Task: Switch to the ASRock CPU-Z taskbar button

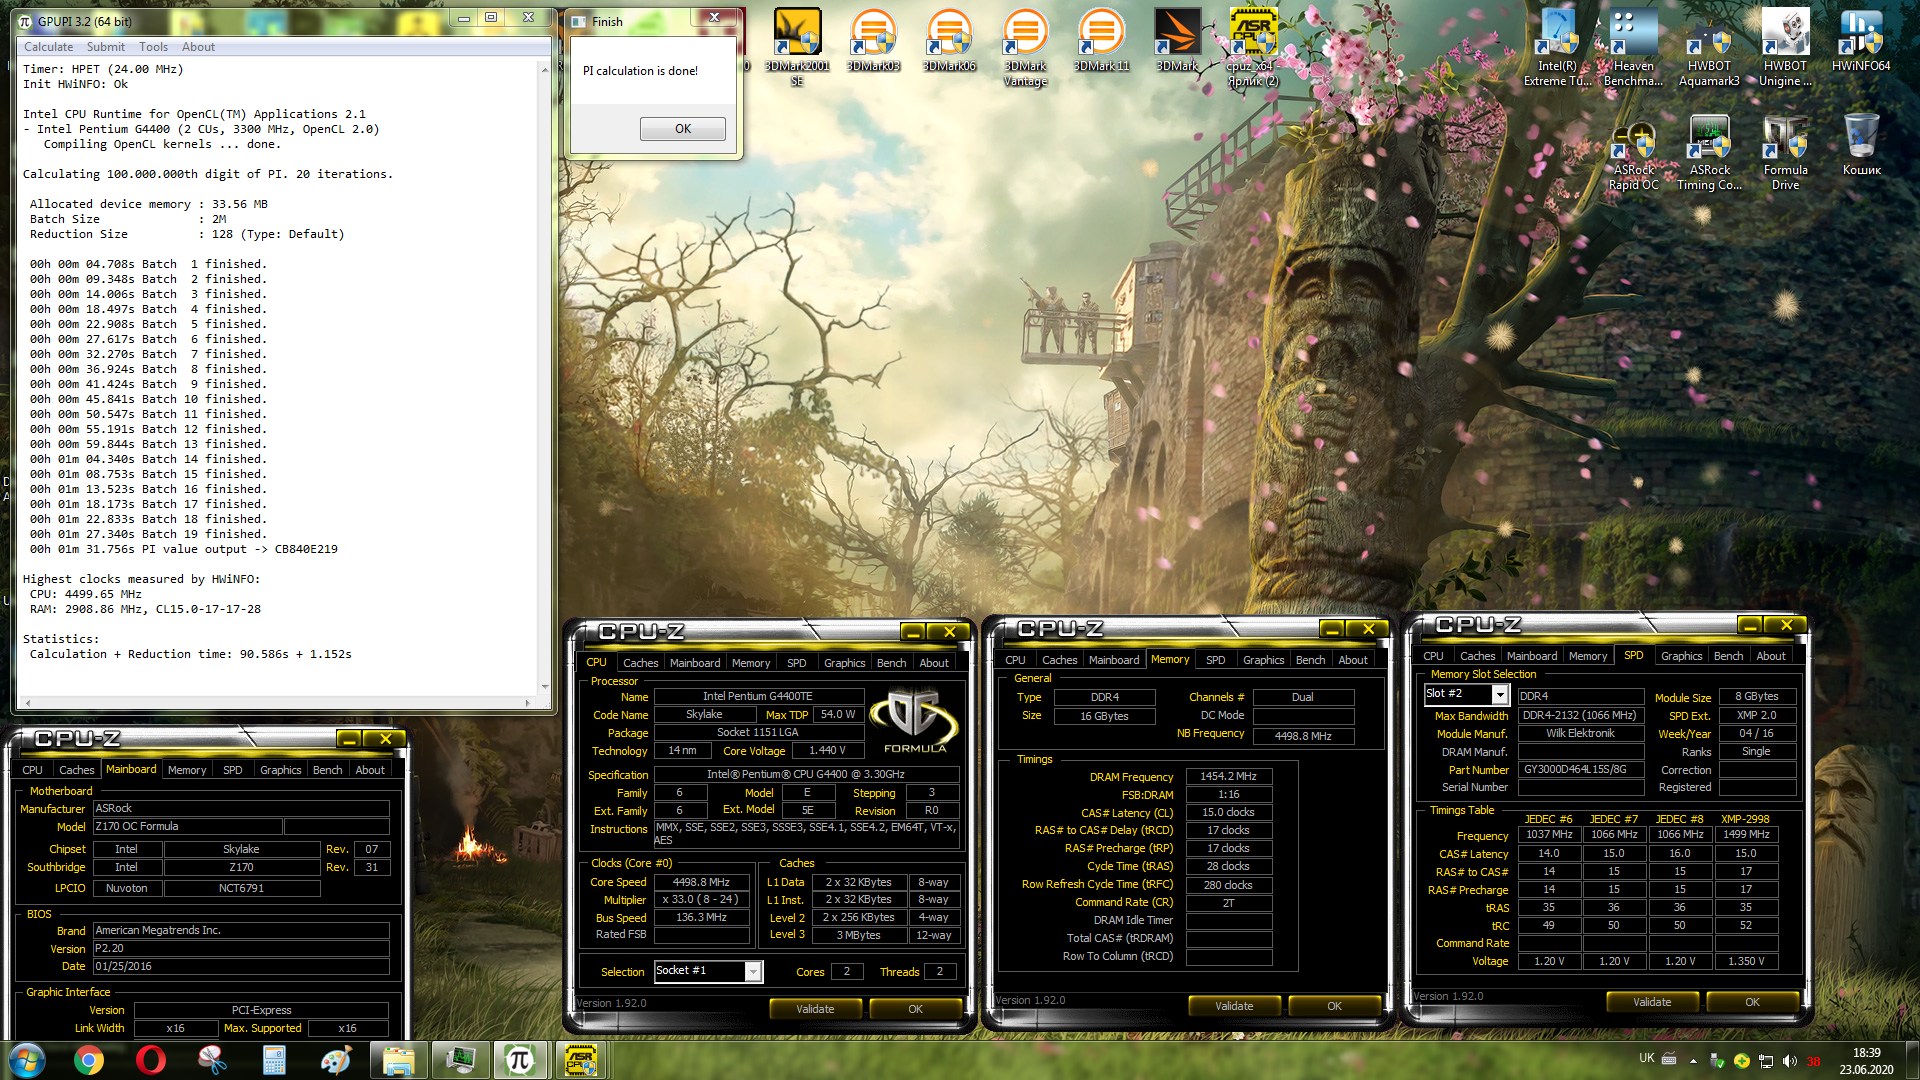Action: click(581, 1060)
